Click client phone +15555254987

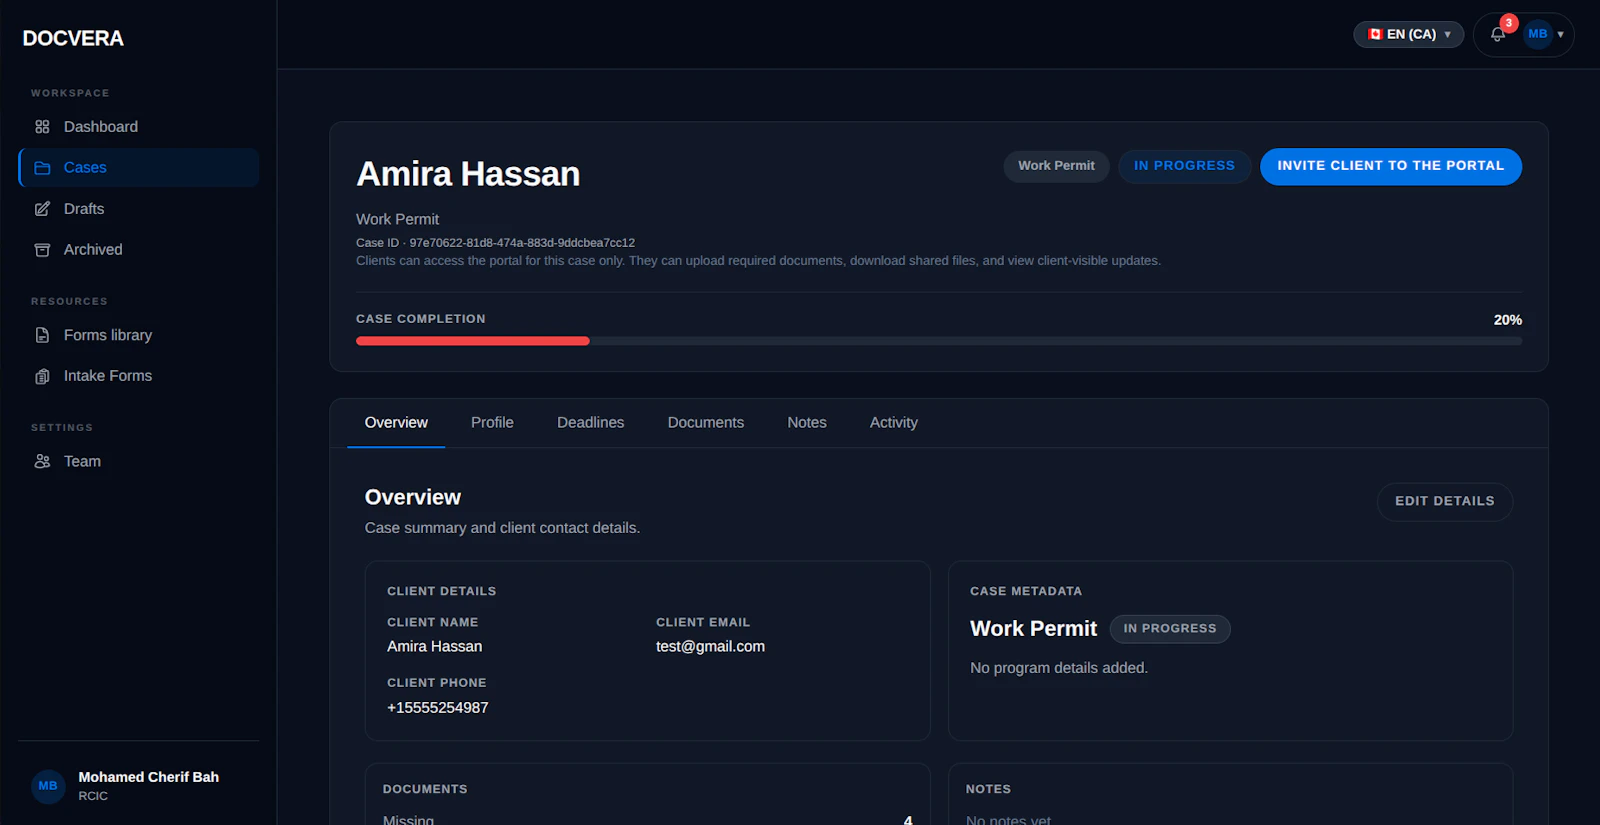click(x=438, y=708)
